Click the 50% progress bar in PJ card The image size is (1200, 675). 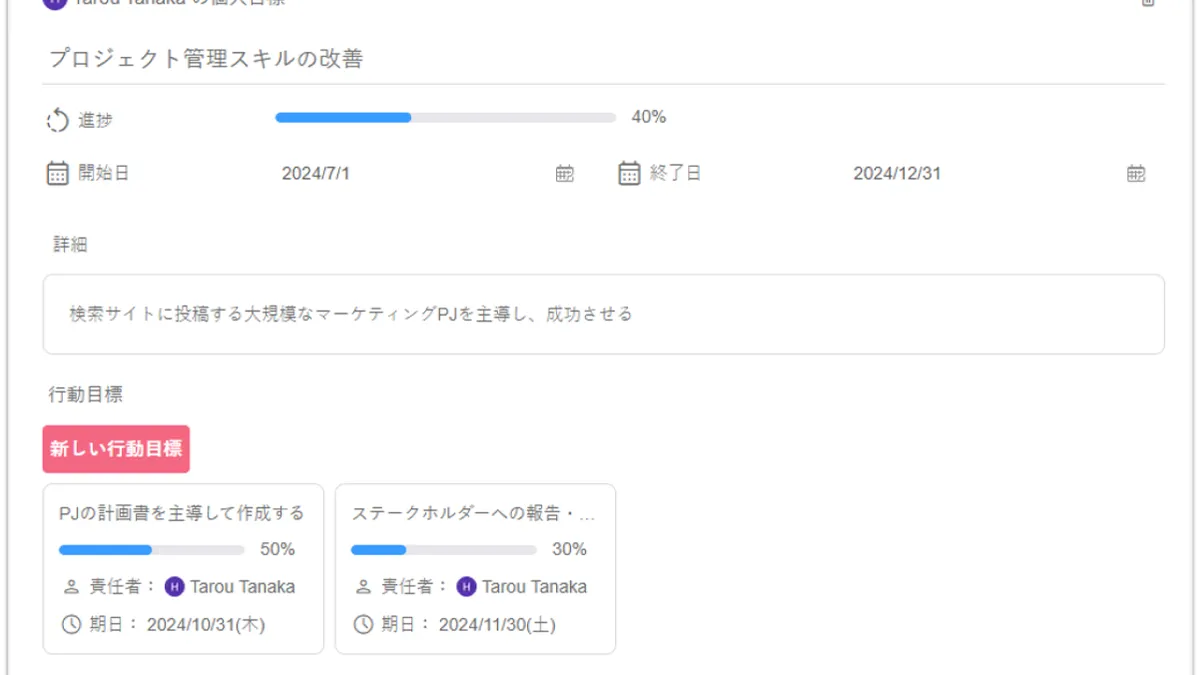(x=152, y=550)
